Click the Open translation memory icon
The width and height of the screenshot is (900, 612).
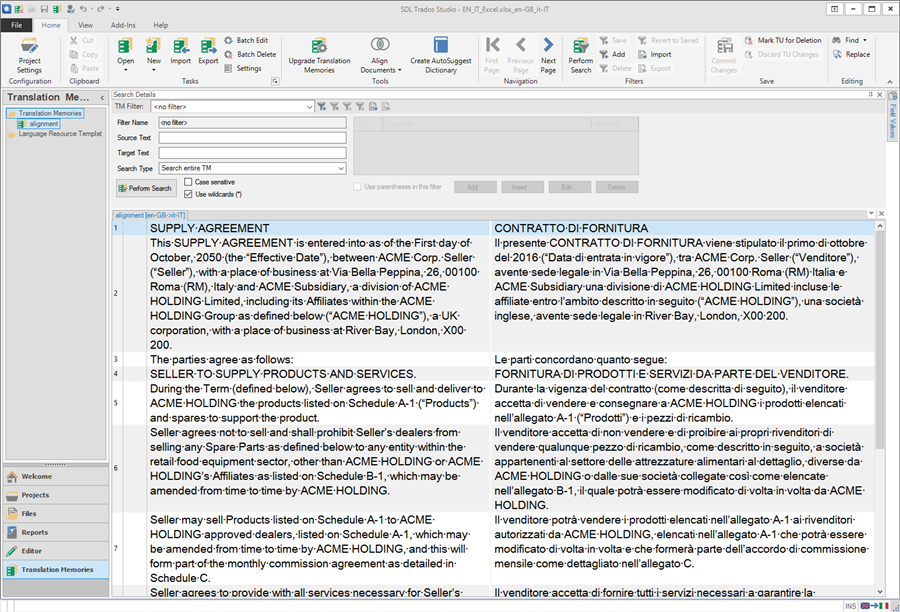pos(125,46)
